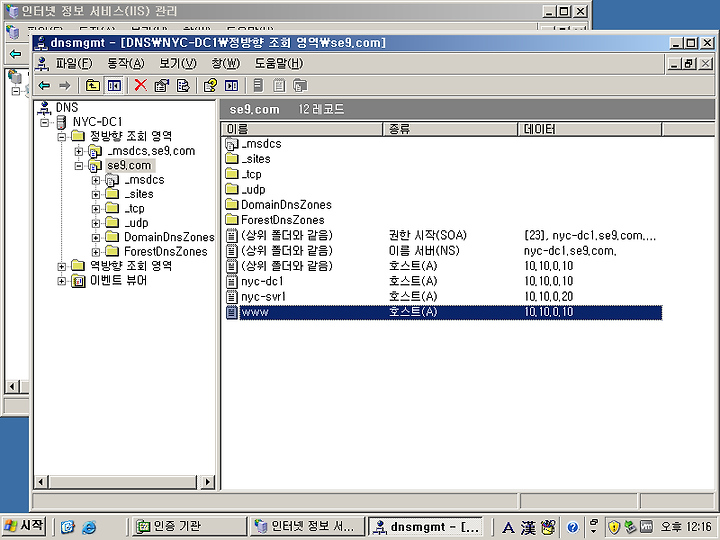Image resolution: width=720 pixels, height=540 pixels.
Task: Click the New record toolbar icon
Action: [x=279, y=85]
